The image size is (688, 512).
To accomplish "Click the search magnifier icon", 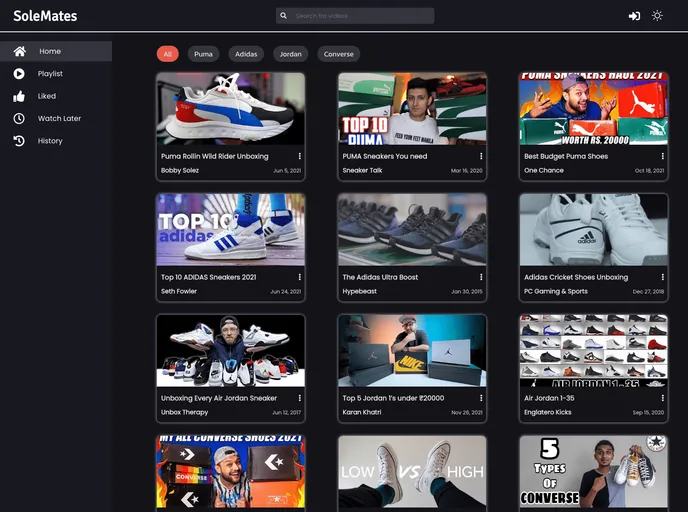I will pos(284,16).
